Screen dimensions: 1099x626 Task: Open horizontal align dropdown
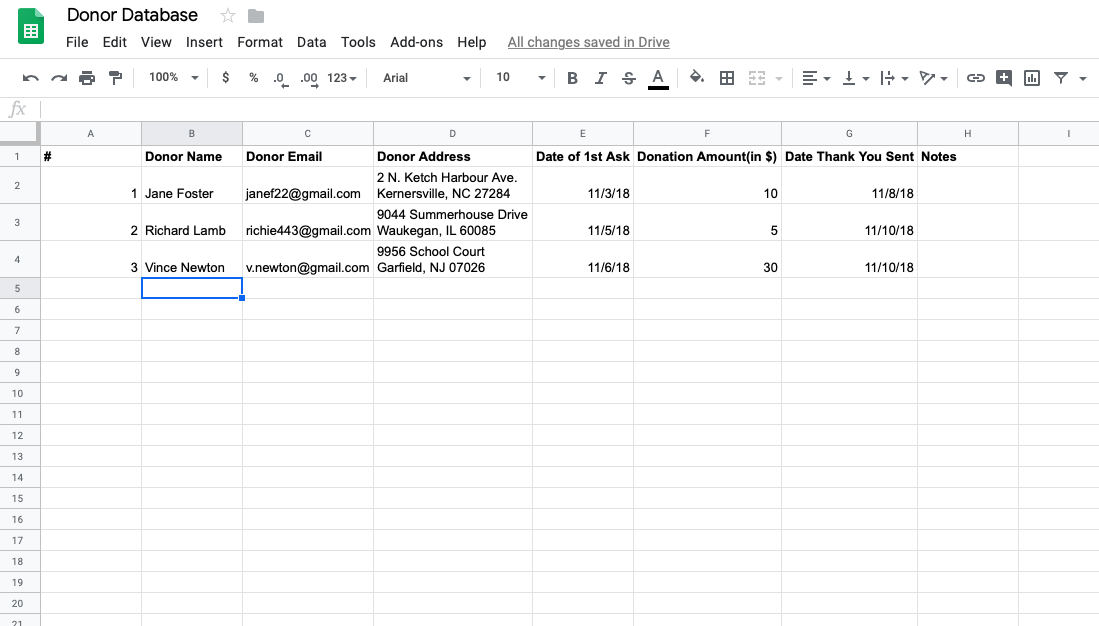click(816, 78)
